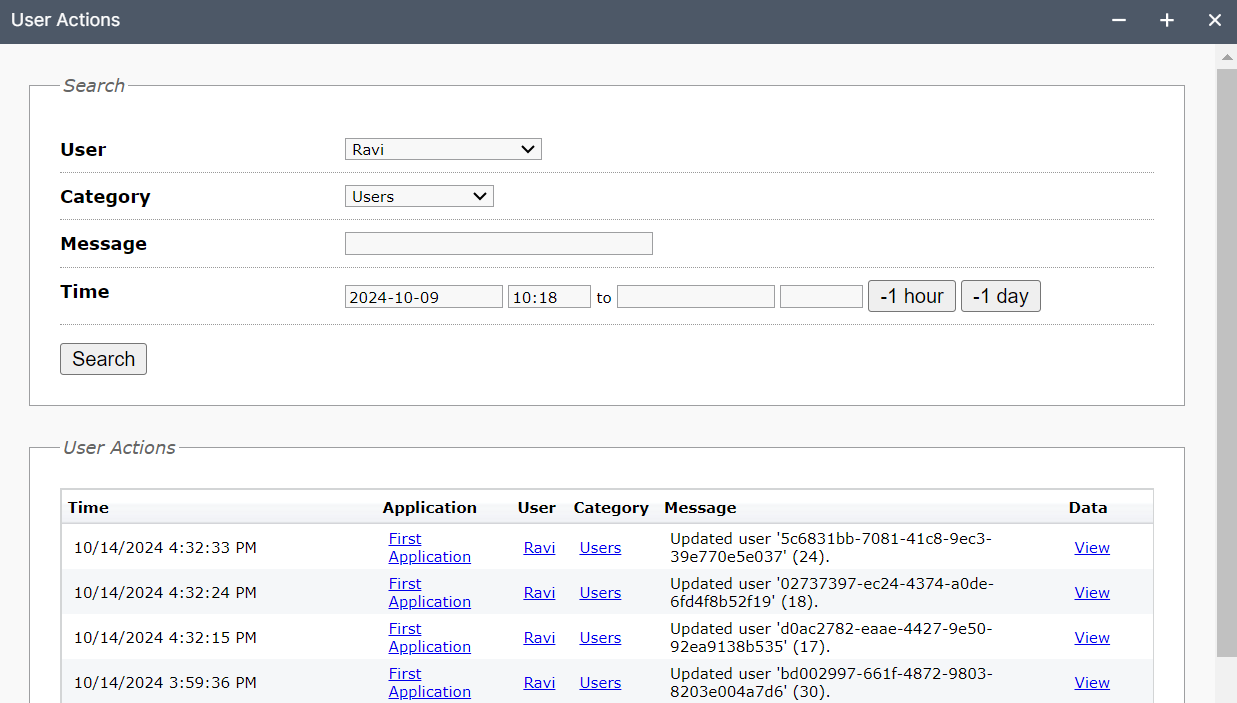Open First Application link in 3:59:36 PM row
The width and height of the screenshot is (1237, 703).
(430, 683)
